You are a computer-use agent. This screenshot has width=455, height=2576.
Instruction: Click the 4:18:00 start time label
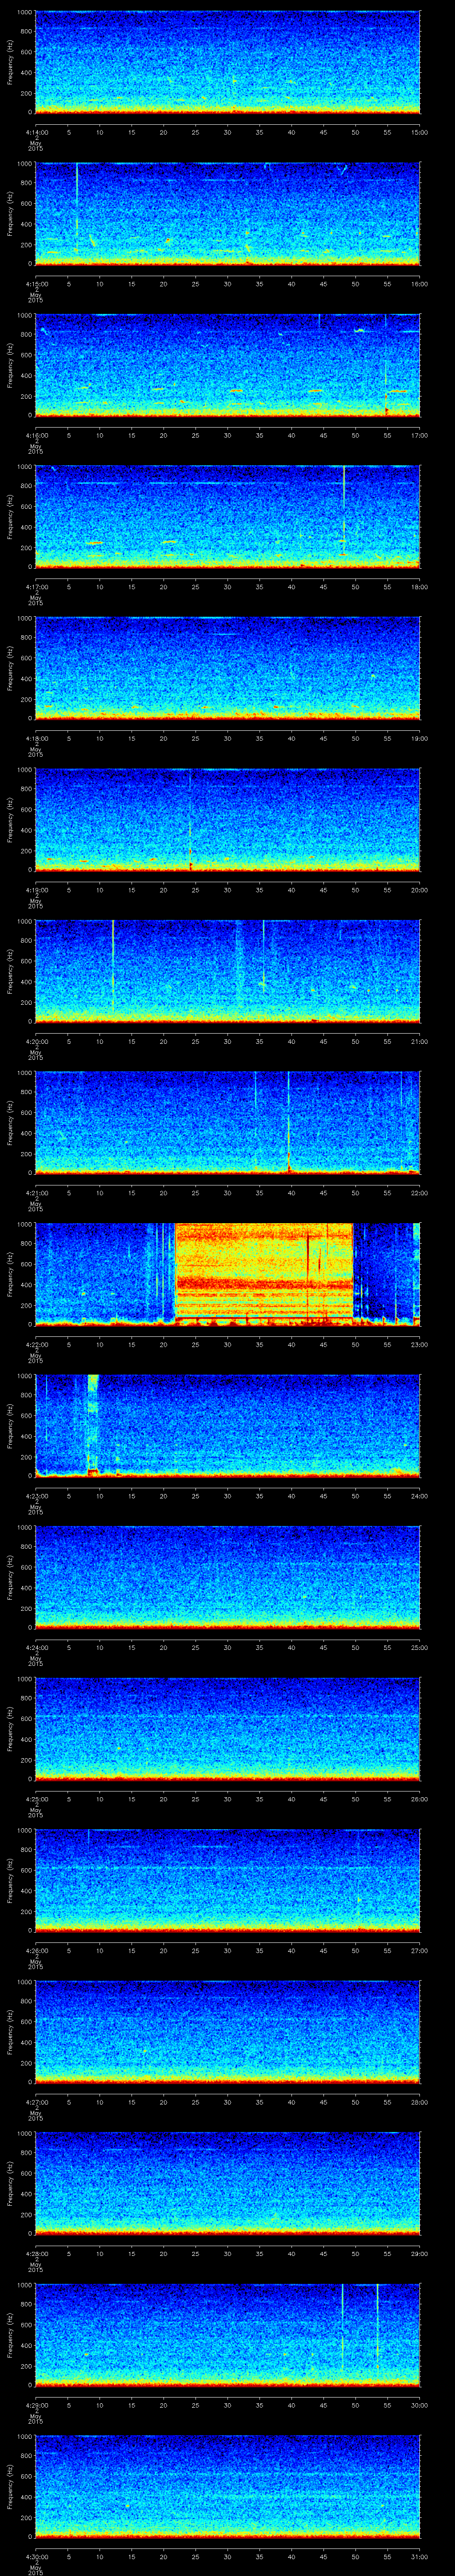coord(36,739)
